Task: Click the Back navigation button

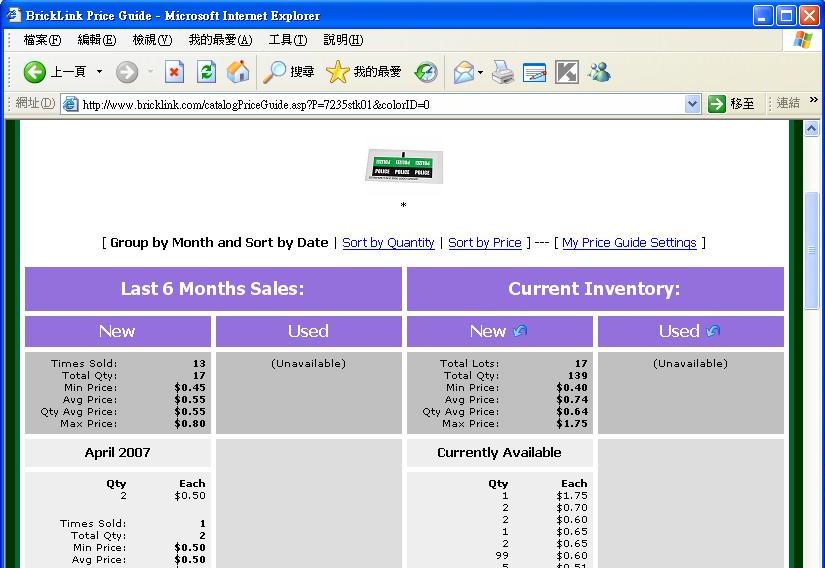Action: coord(36,72)
